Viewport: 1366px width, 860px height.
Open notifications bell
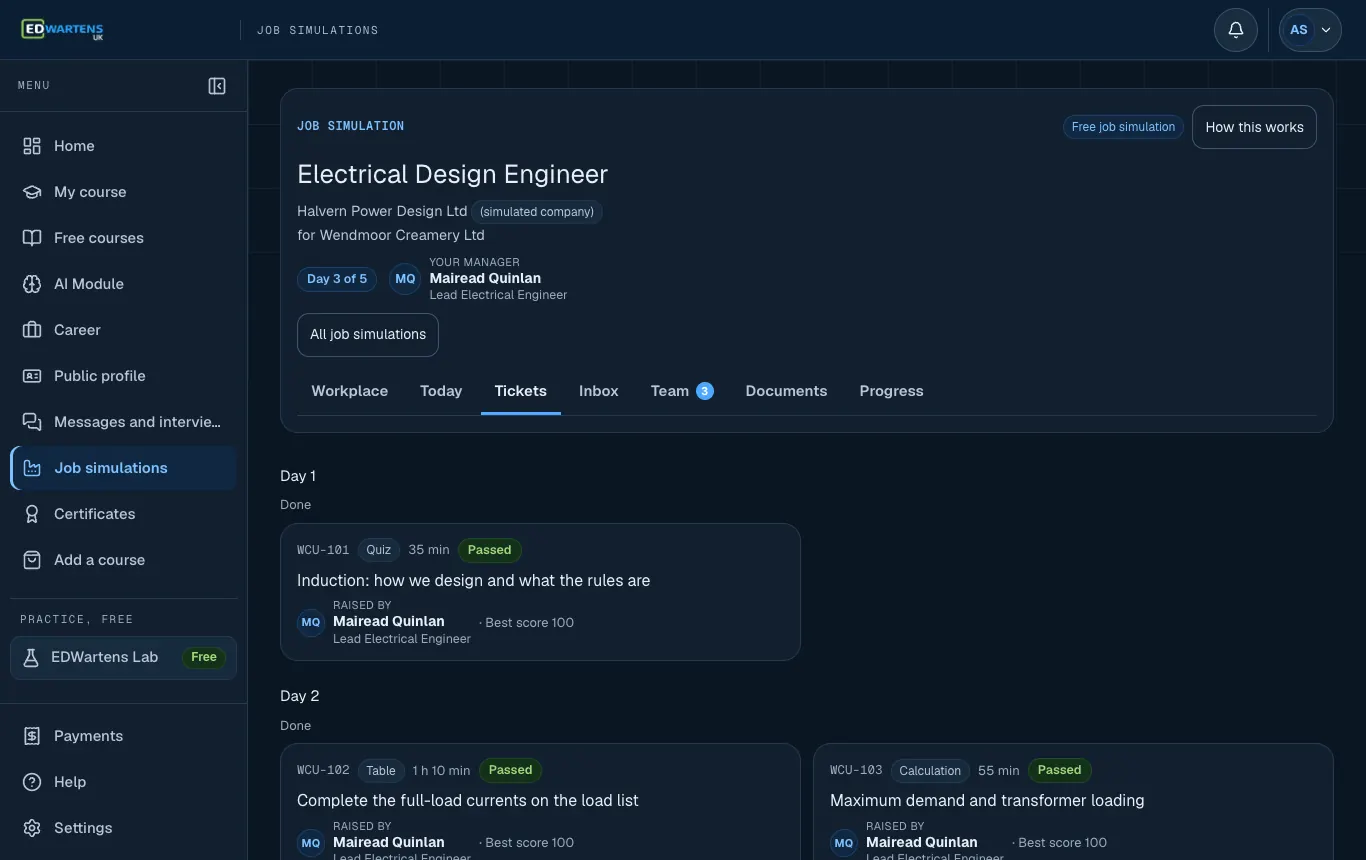(1236, 30)
